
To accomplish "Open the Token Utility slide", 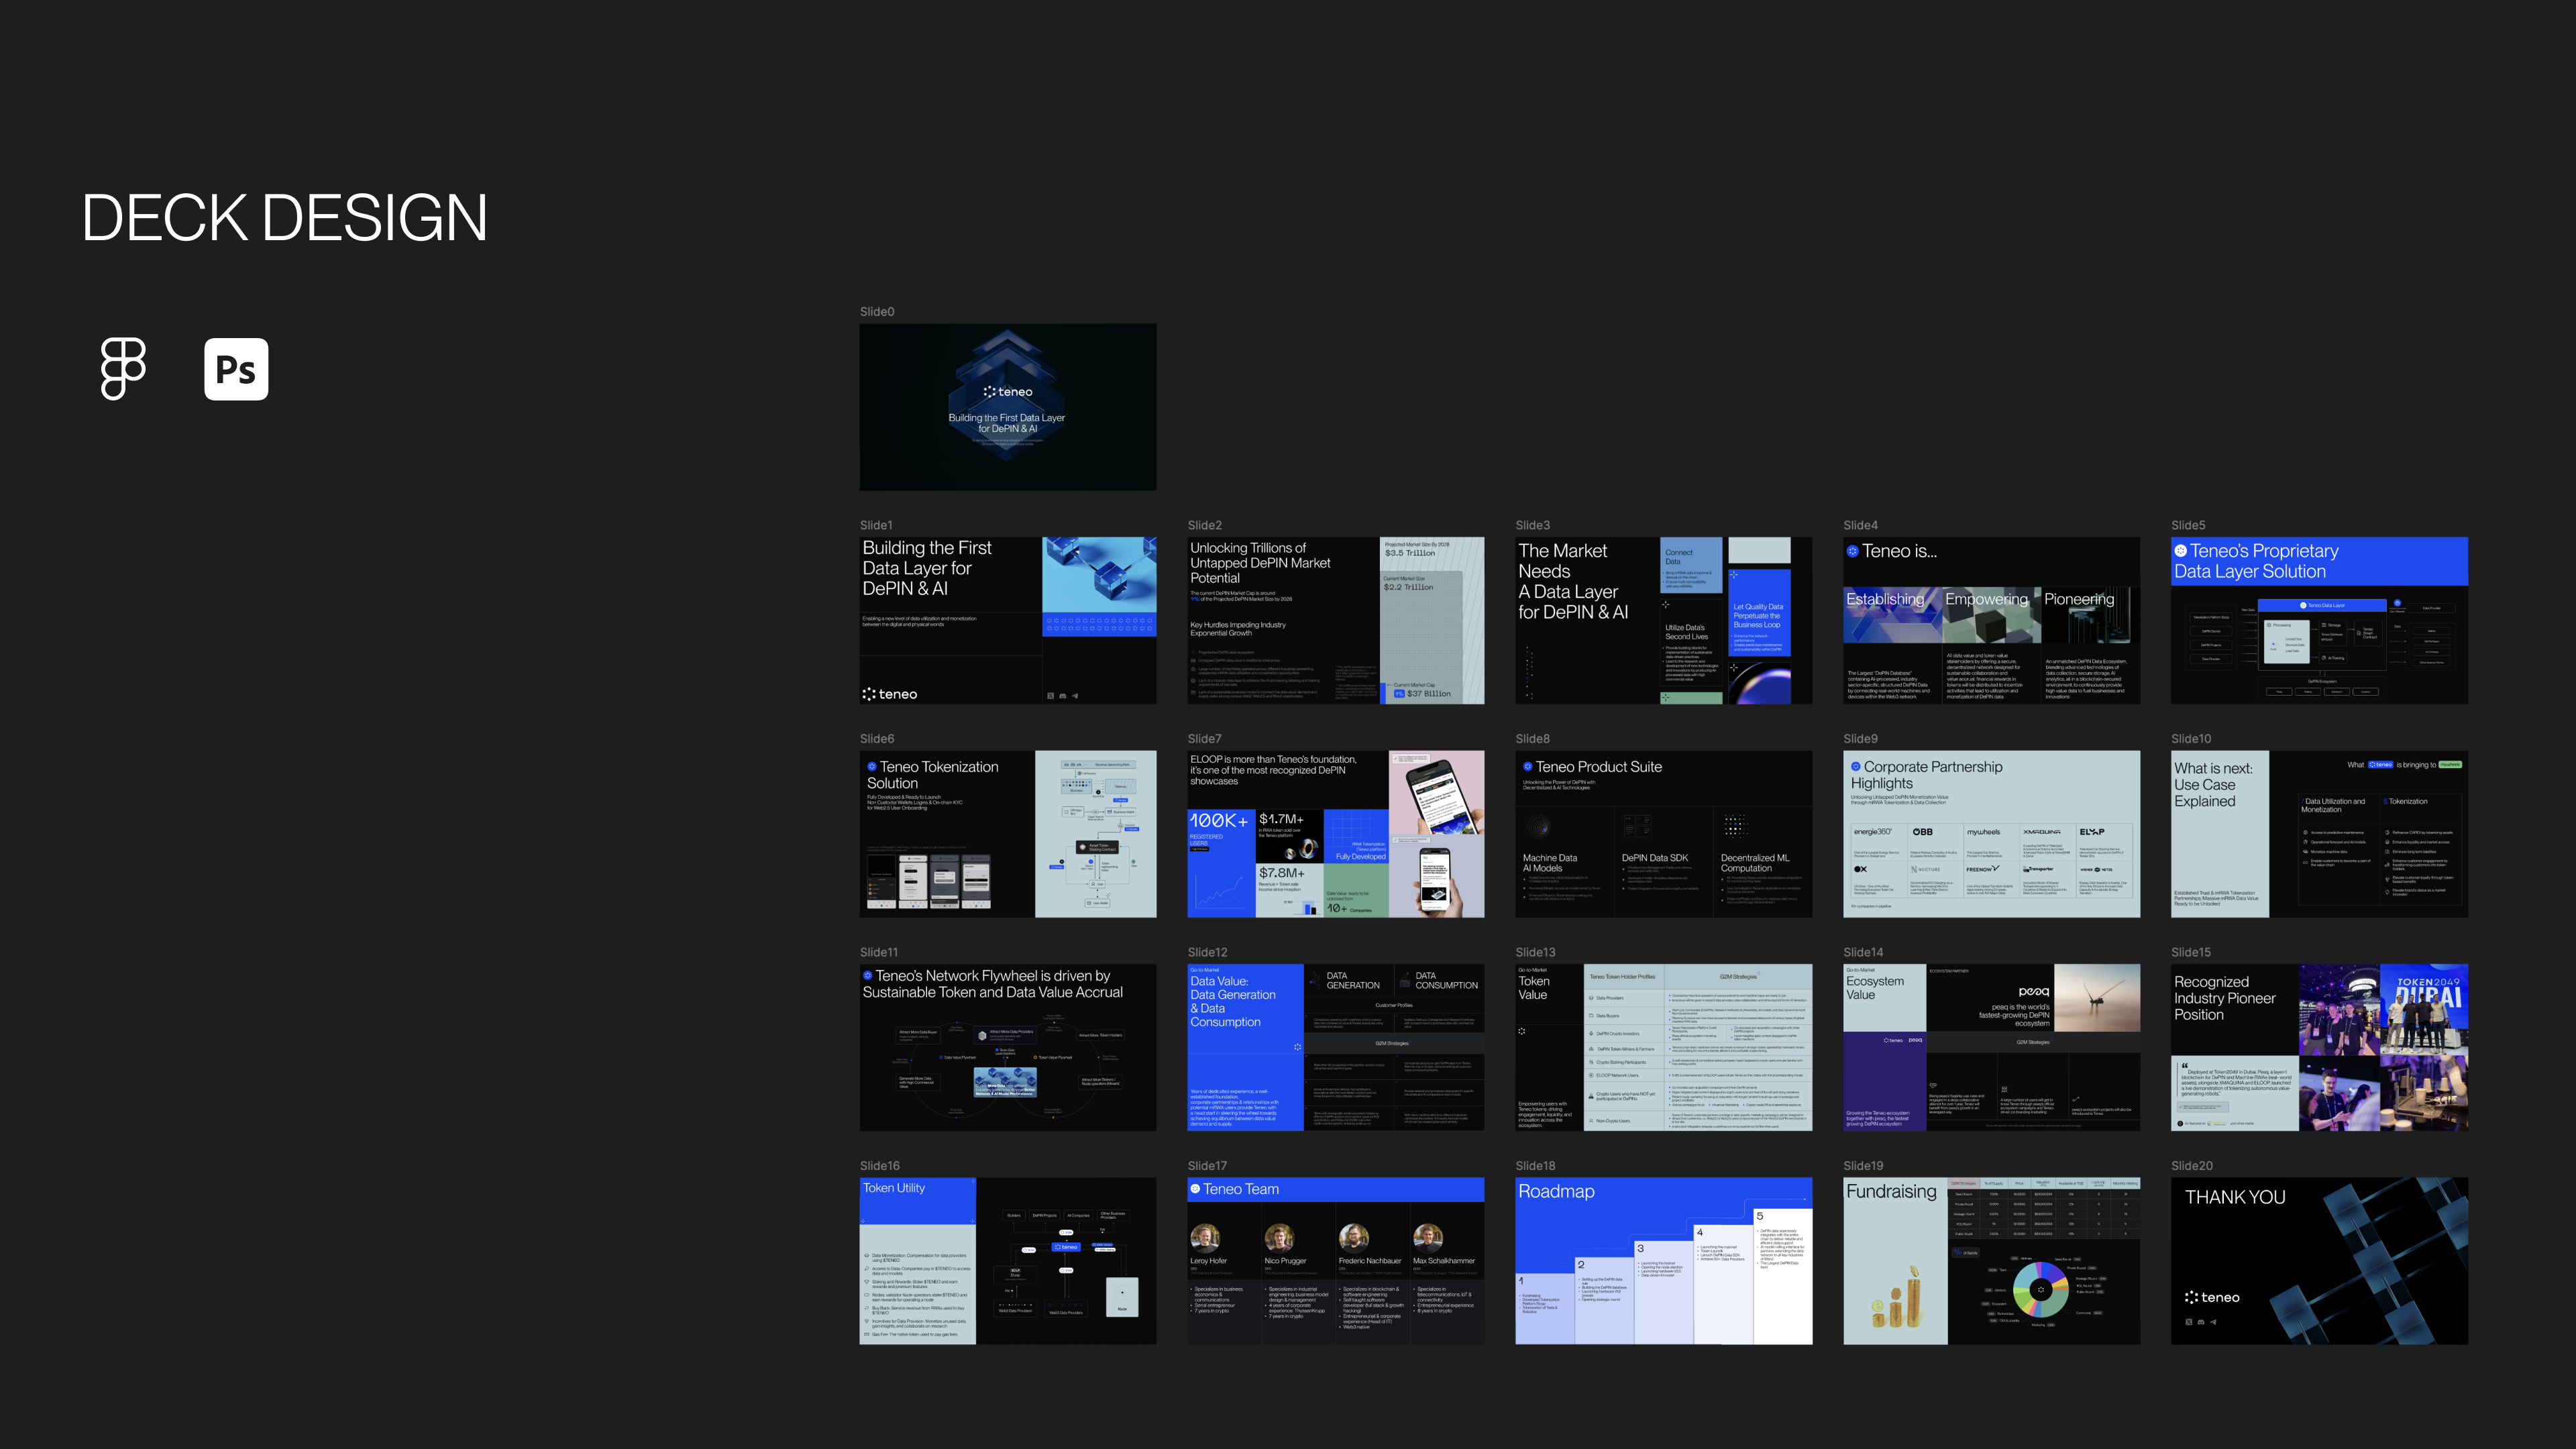I will pos(1007,1260).
